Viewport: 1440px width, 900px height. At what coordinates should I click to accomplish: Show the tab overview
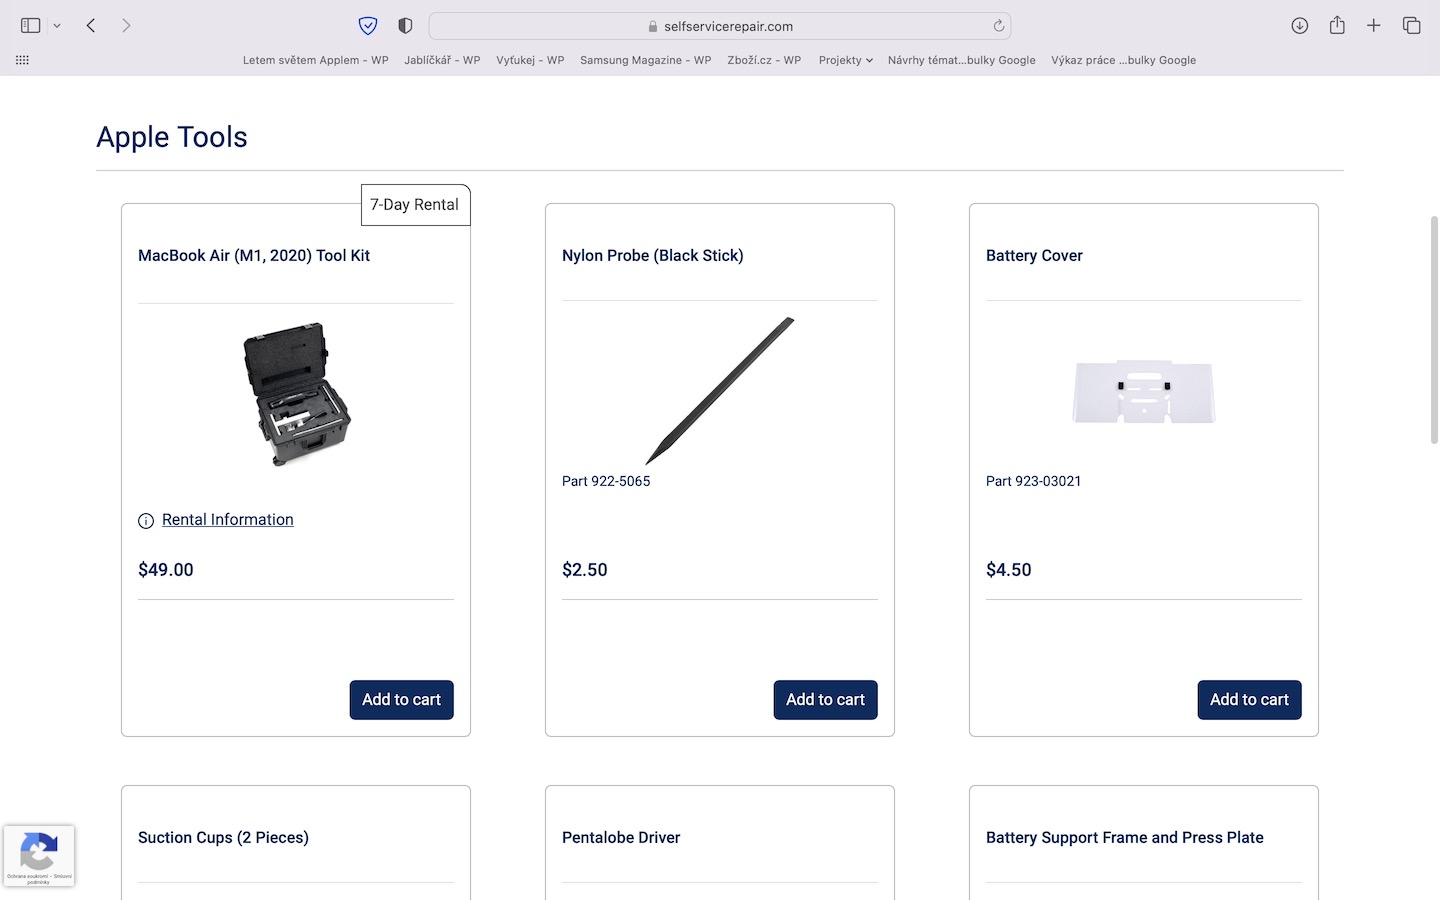pyautogui.click(x=1412, y=26)
